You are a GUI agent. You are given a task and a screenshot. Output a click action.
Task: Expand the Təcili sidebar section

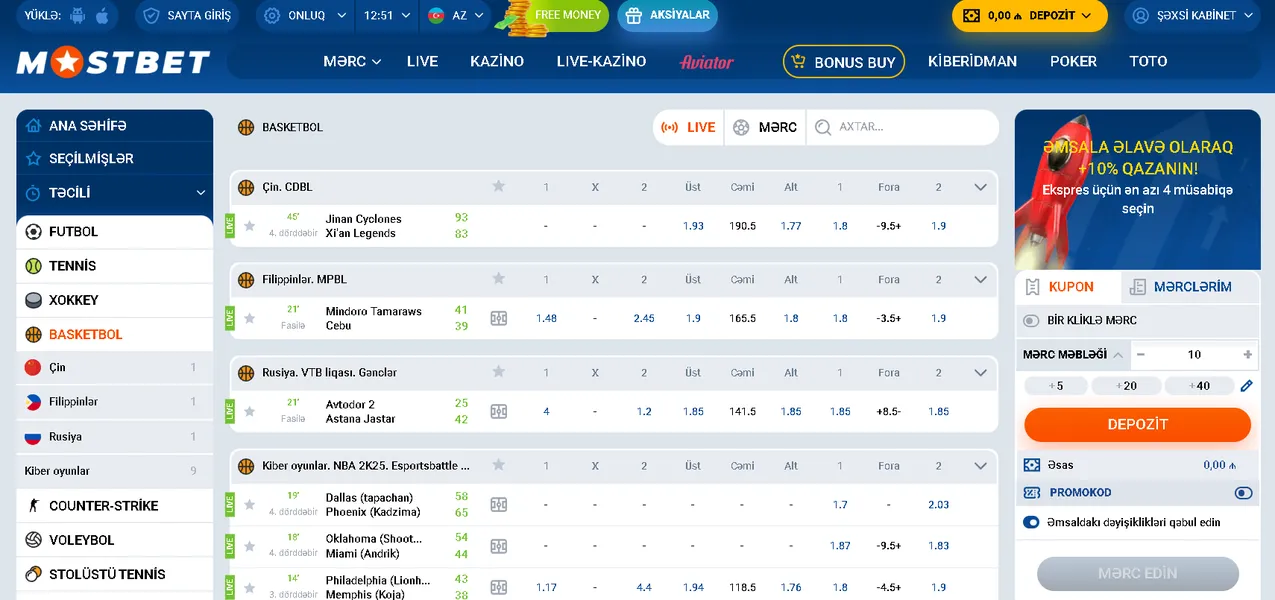pyautogui.click(x=200, y=193)
